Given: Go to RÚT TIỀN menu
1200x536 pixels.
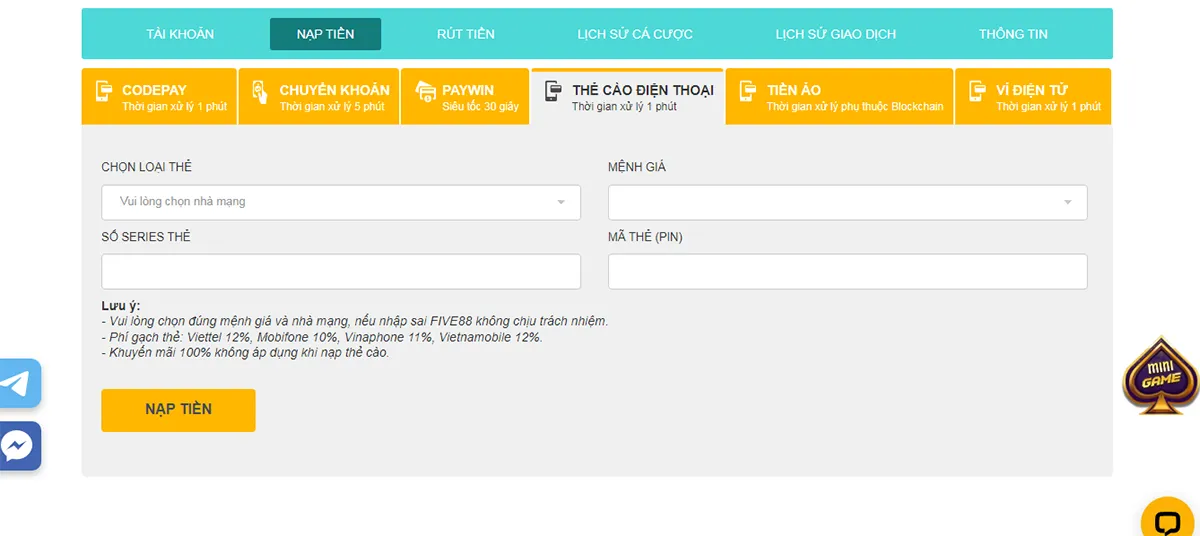Looking at the screenshot, I should (466, 34).
